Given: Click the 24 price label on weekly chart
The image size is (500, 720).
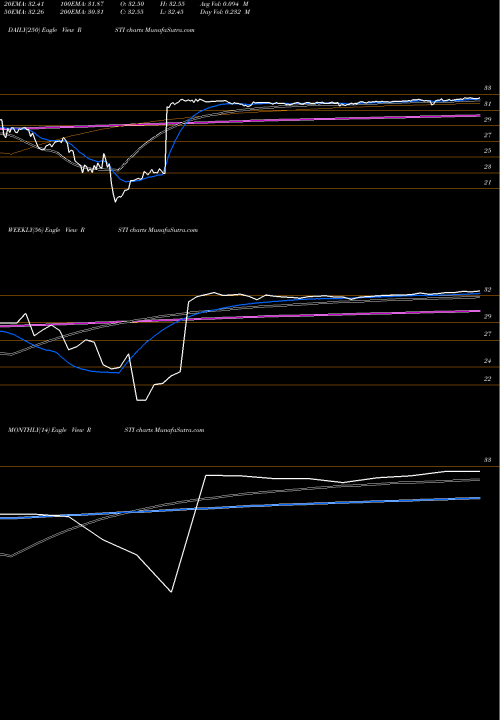Looking at the screenshot, I should tap(488, 361).
